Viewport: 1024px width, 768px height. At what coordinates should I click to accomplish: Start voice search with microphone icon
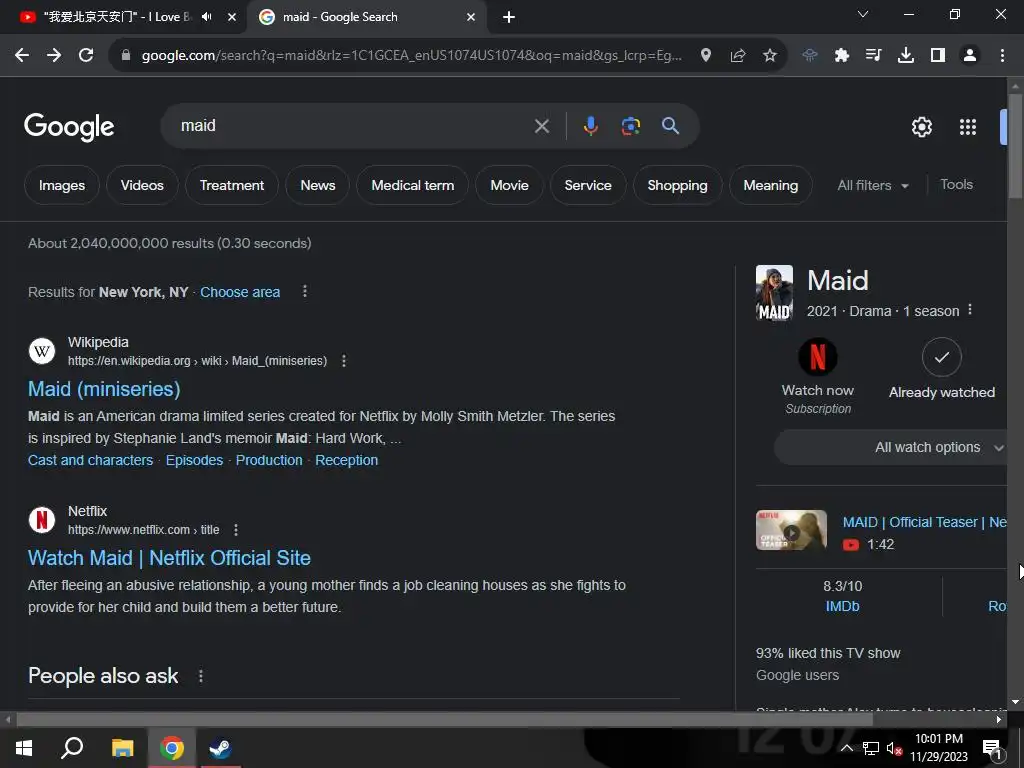[x=590, y=126]
